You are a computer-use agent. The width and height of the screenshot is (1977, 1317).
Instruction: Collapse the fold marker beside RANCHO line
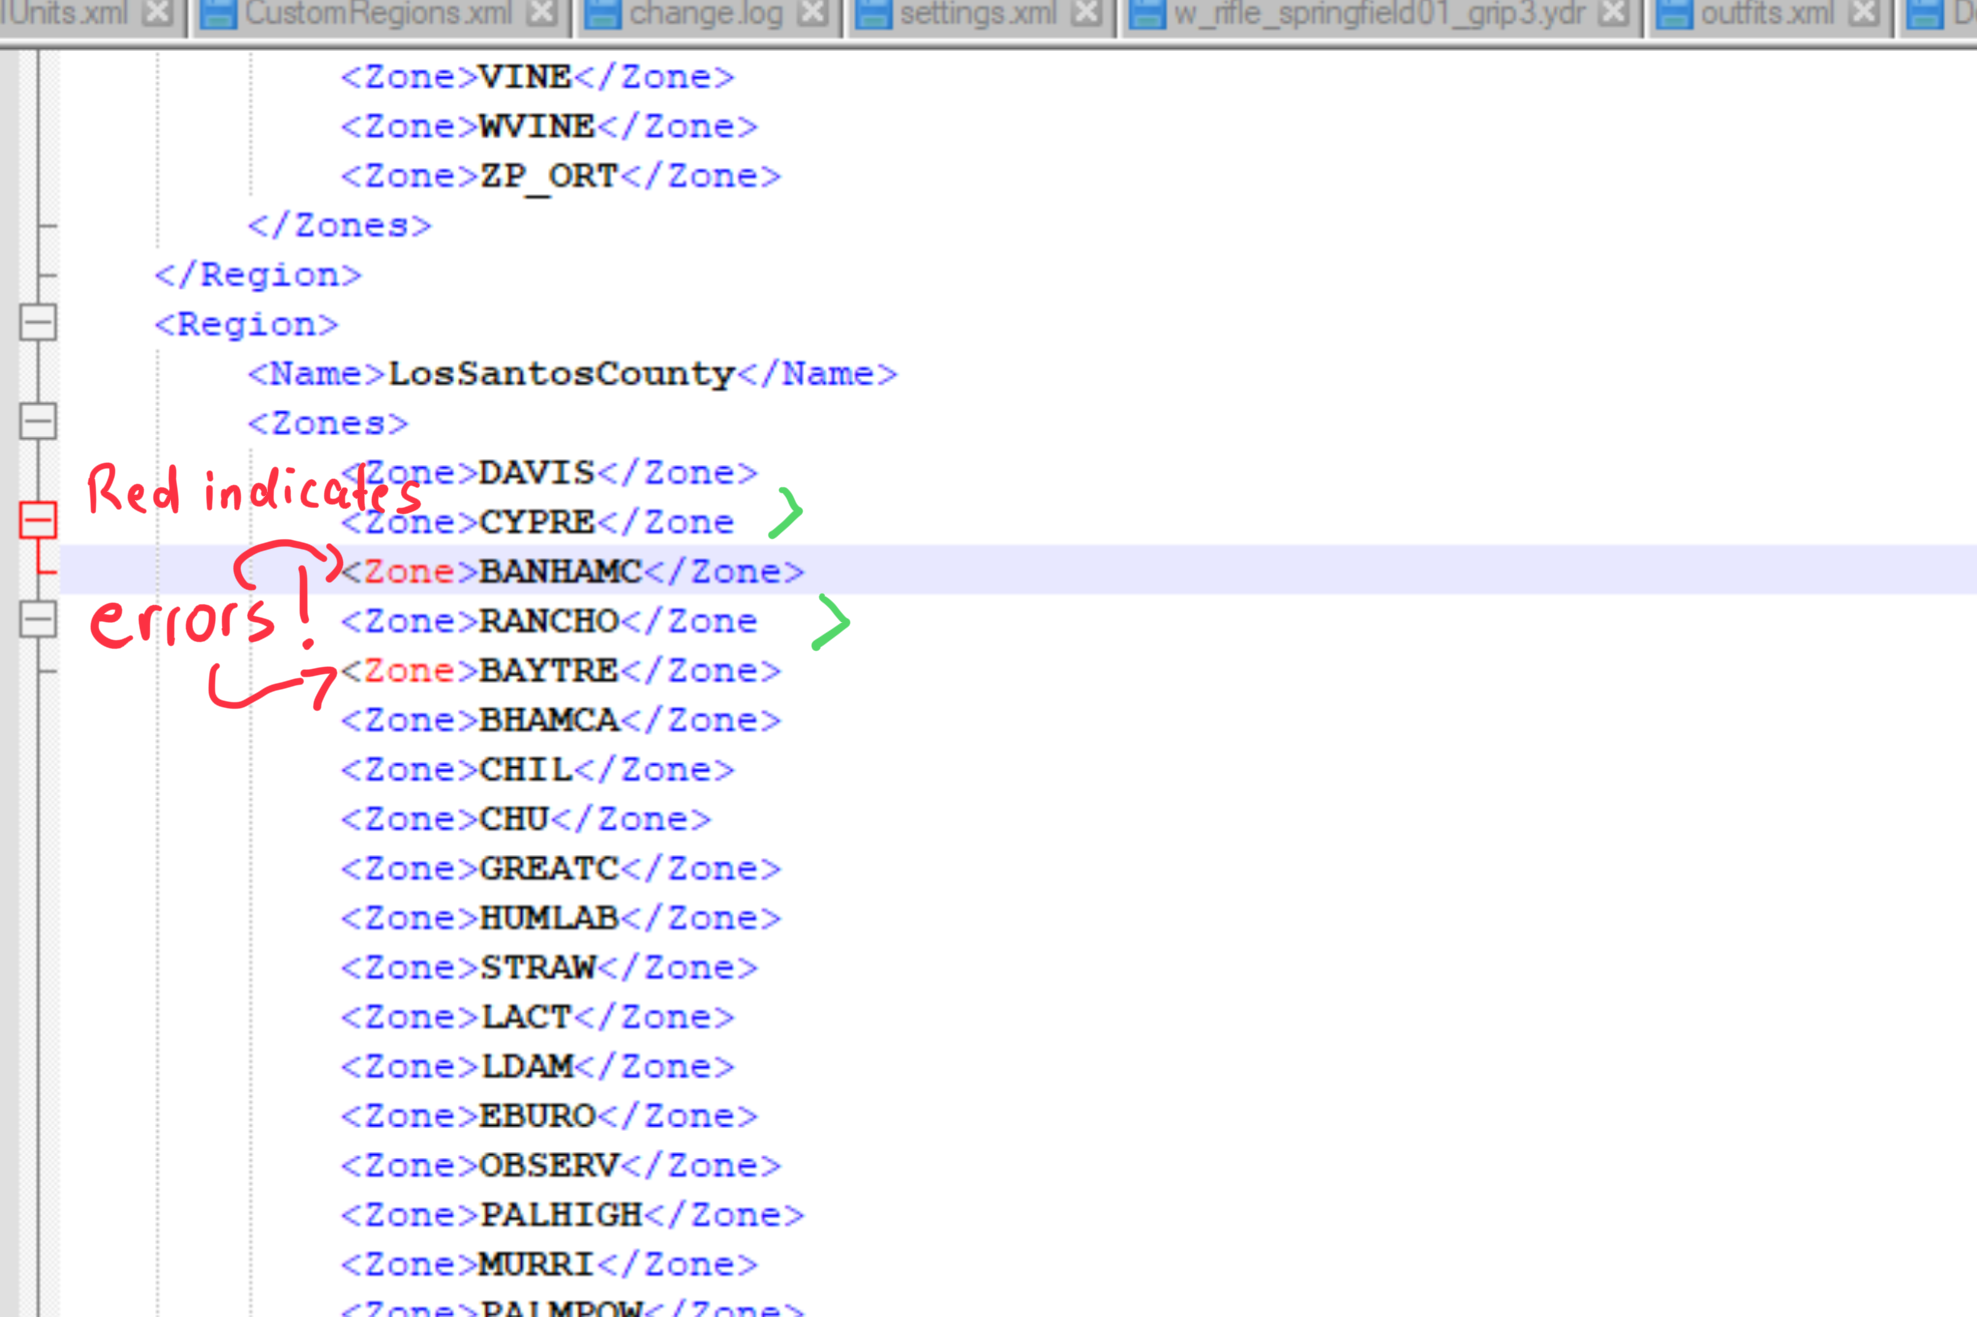coord(38,619)
